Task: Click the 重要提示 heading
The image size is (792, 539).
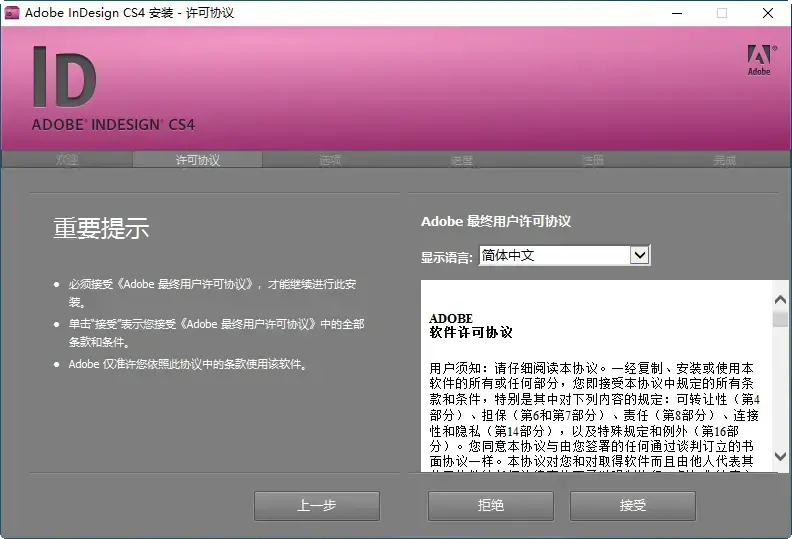Action: point(101,228)
